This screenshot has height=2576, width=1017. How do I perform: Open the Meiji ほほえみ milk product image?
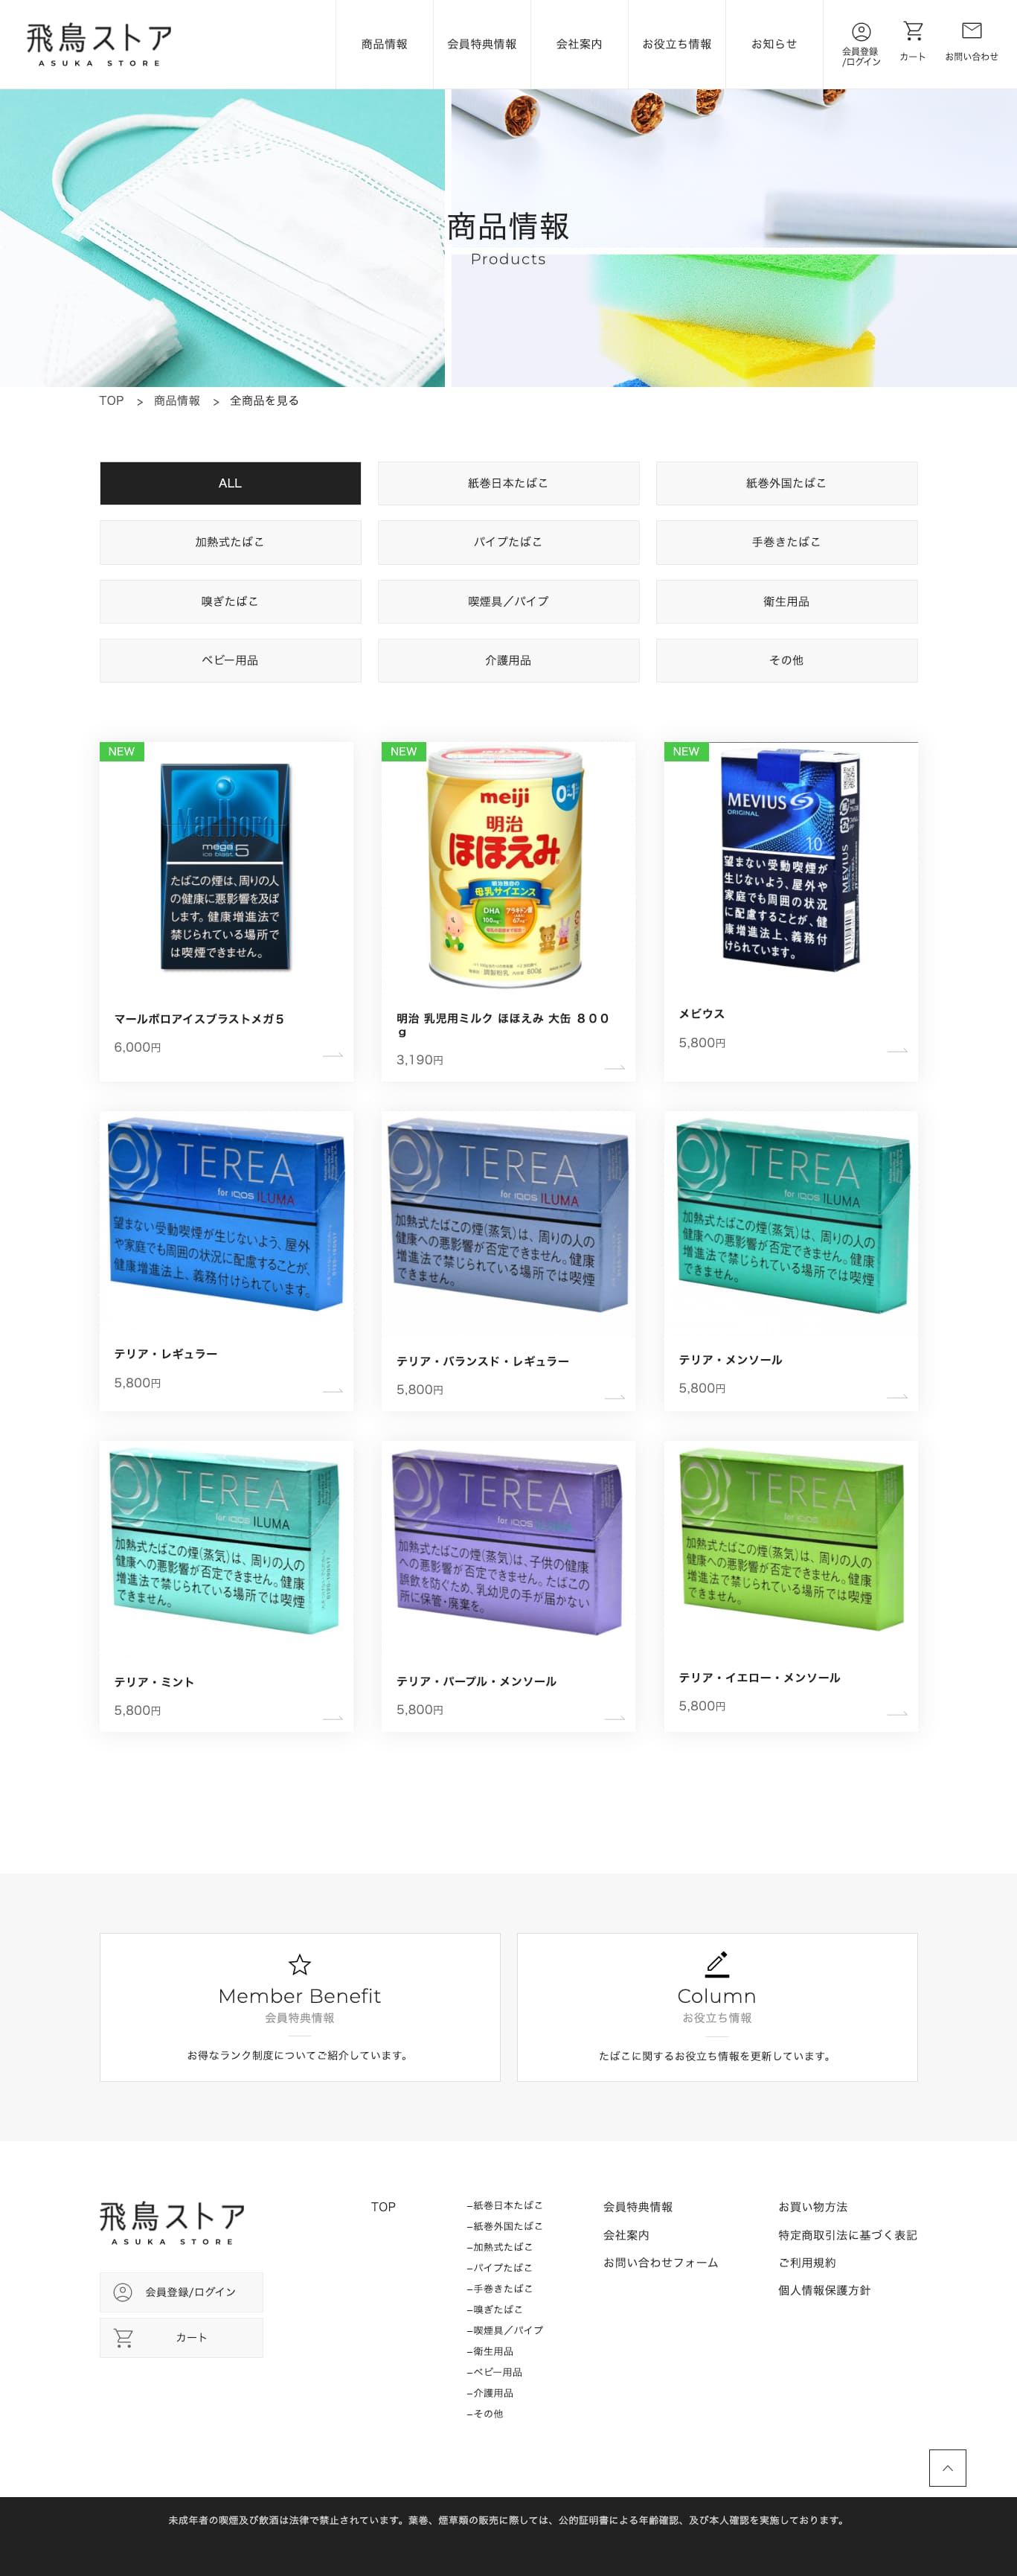point(508,866)
